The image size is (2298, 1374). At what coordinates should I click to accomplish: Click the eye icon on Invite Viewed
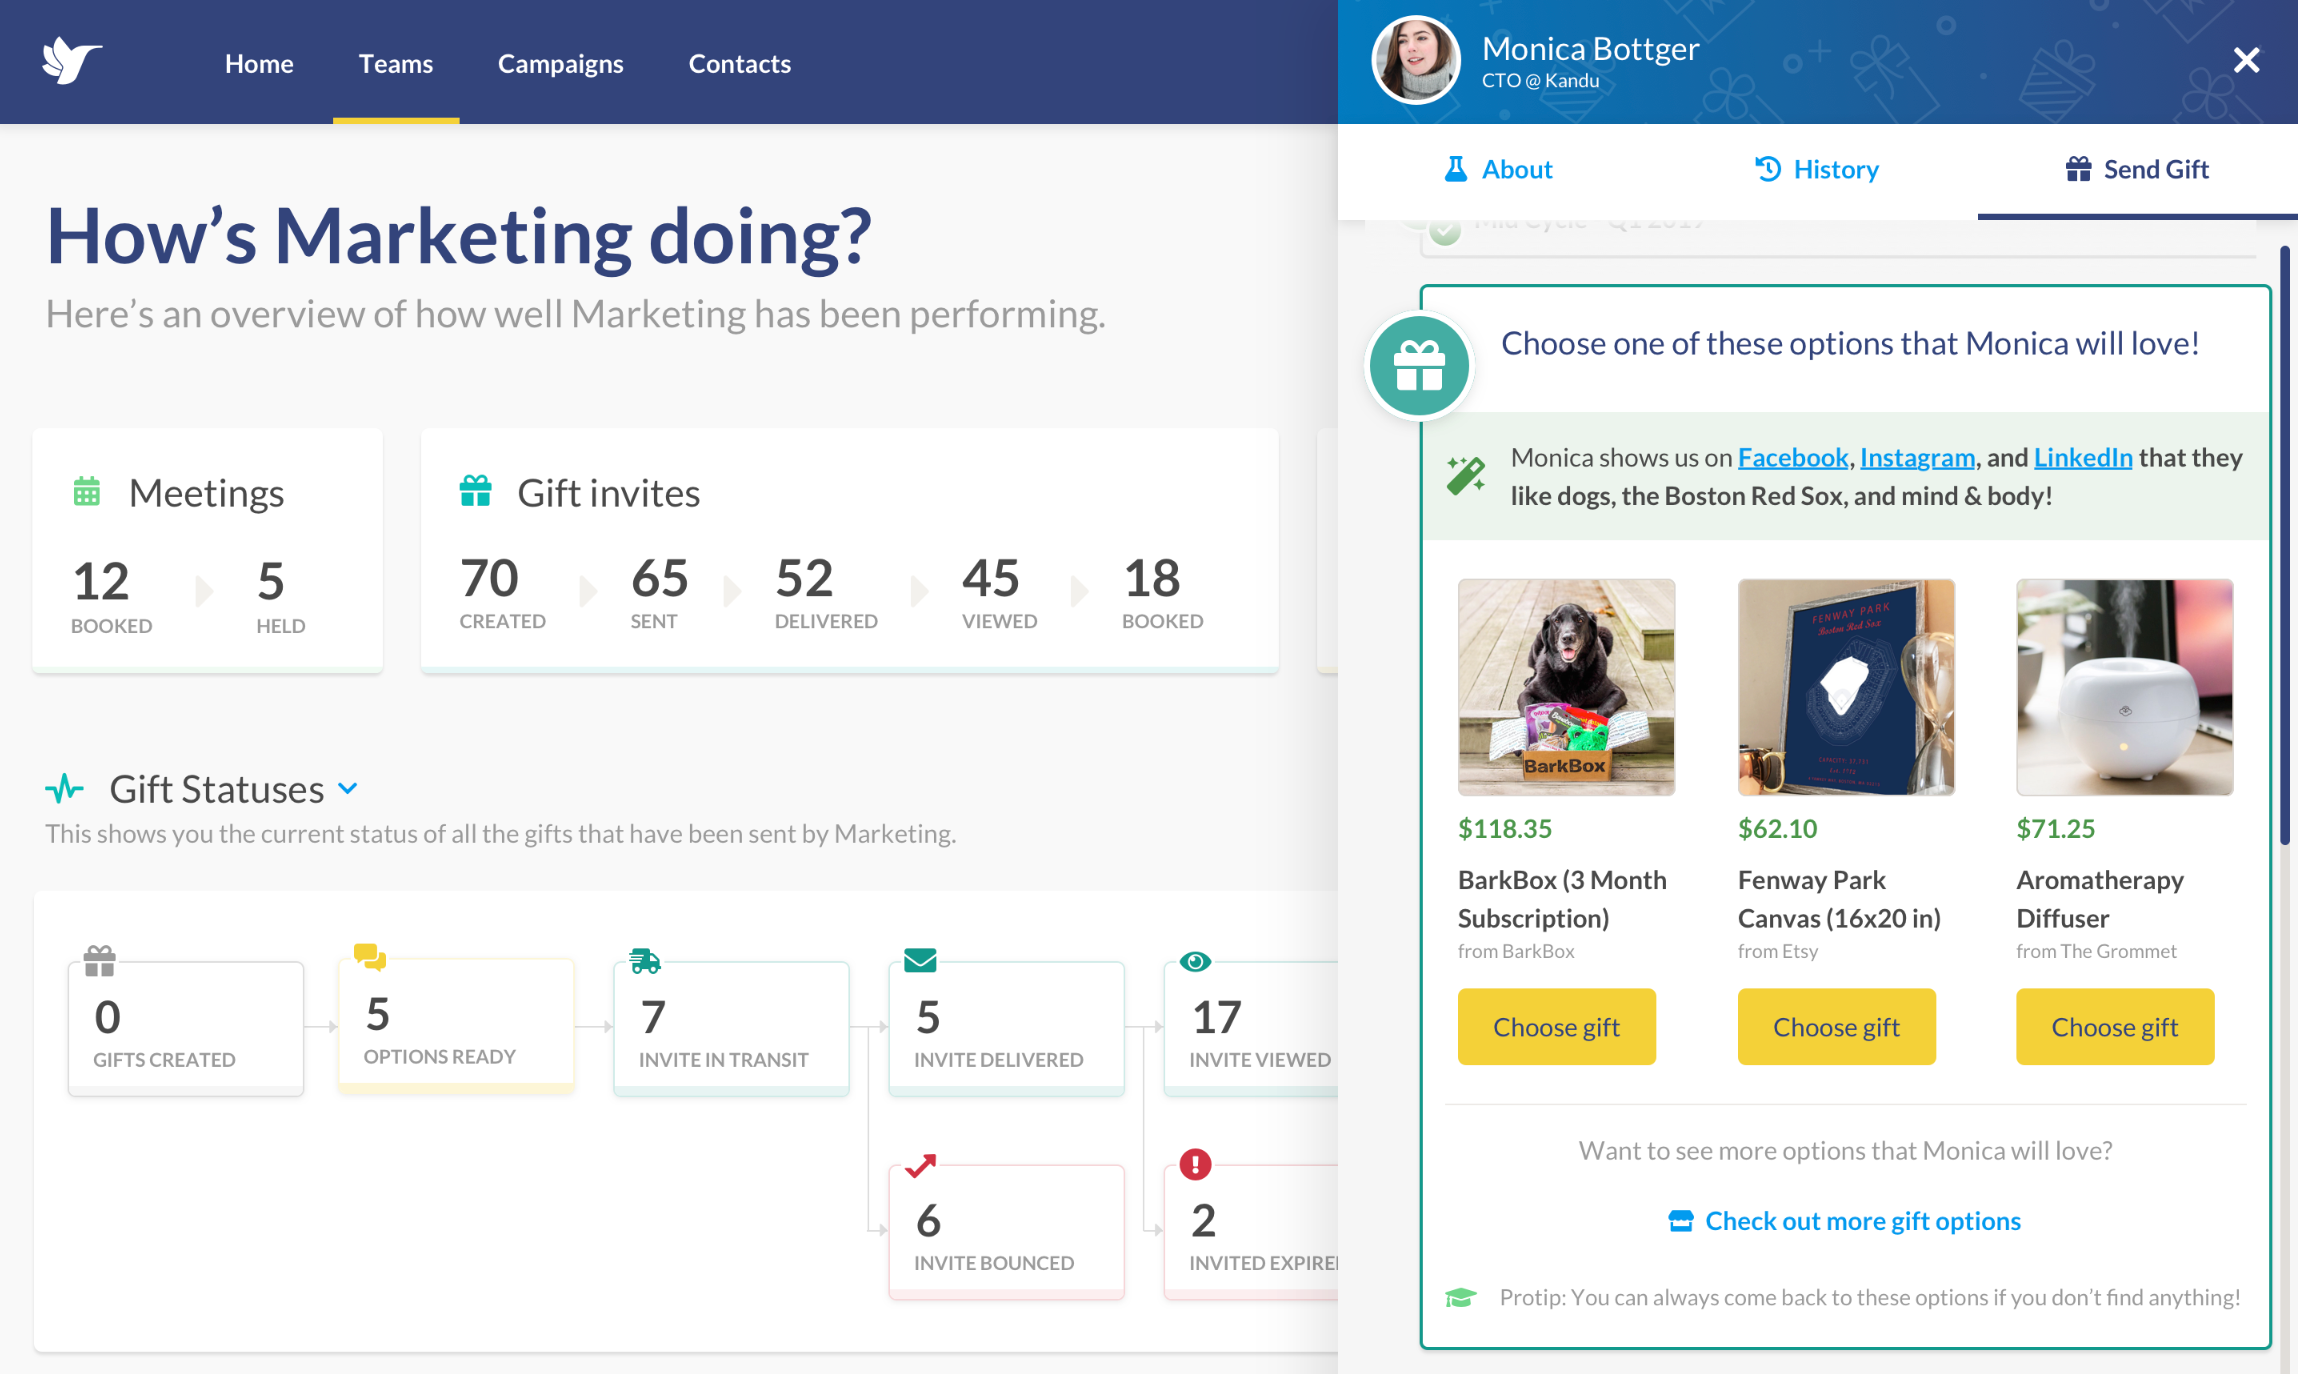pos(1195,961)
